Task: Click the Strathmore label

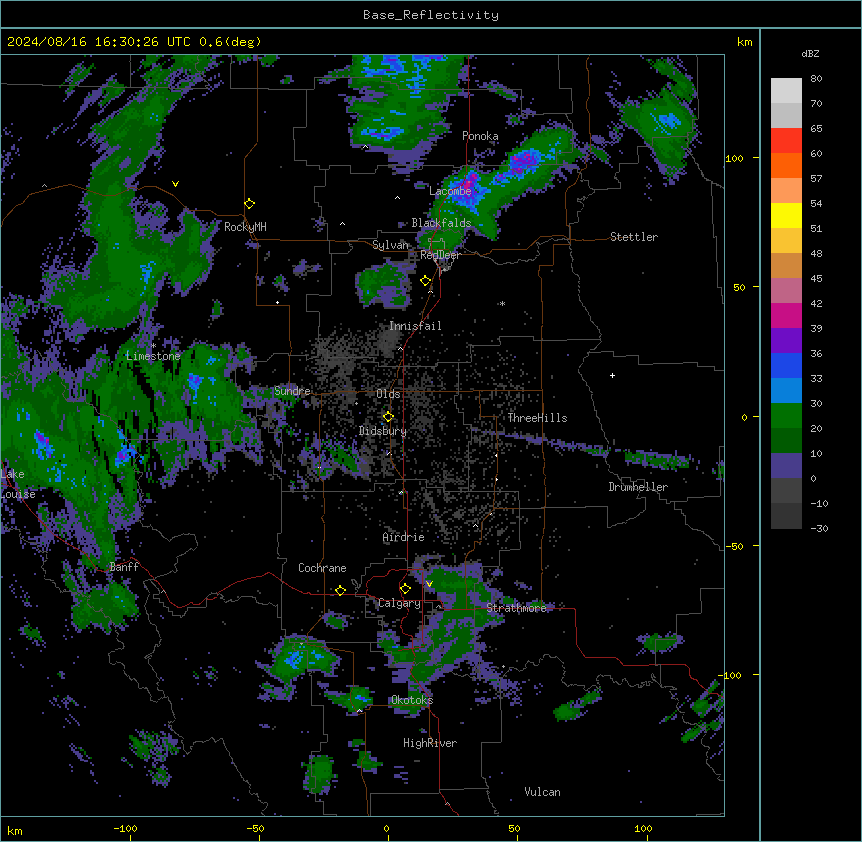Action: pos(516,608)
